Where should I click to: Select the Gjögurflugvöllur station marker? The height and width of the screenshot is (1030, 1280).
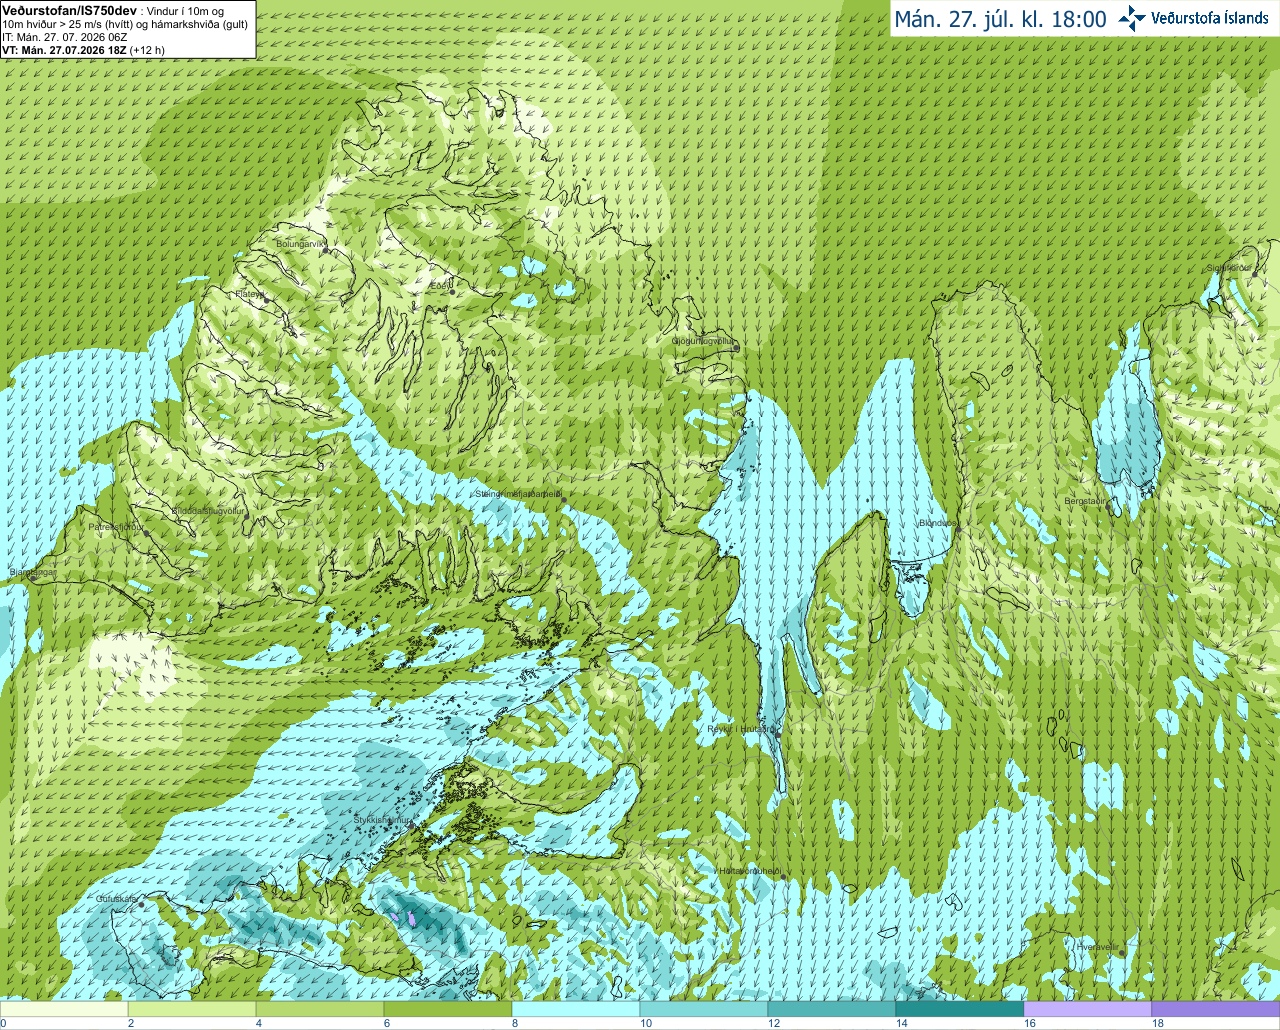(735, 349)
